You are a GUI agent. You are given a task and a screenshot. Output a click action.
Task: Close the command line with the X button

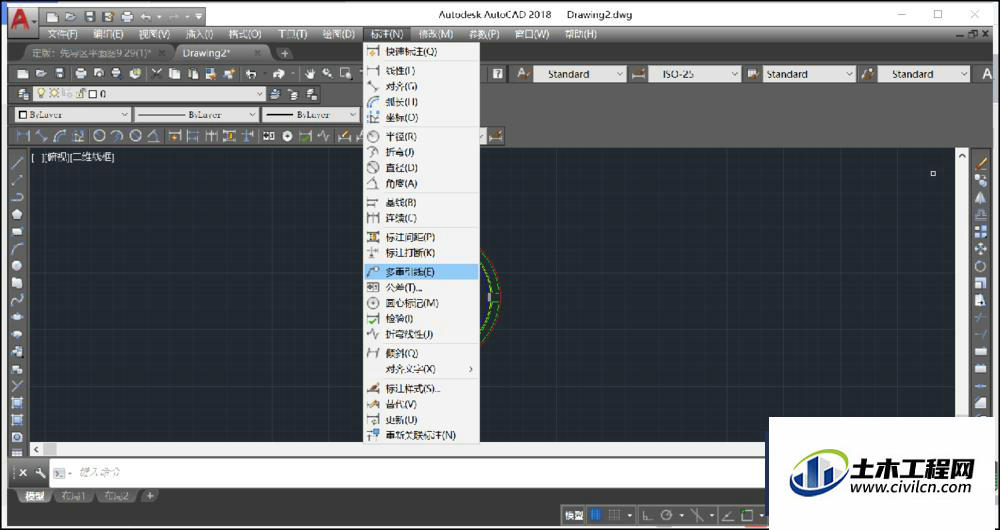[x=23, y=473]
